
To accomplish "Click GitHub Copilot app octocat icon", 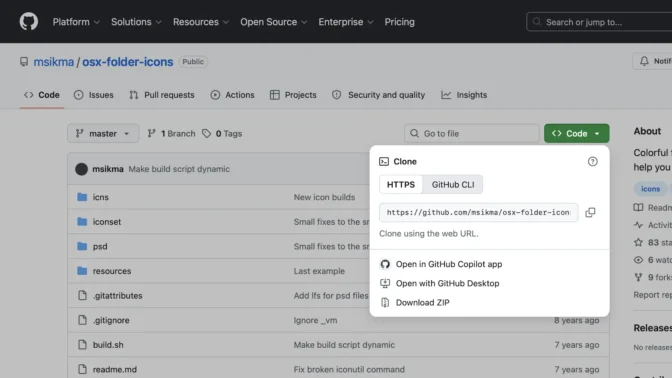I will coord(385,264).
